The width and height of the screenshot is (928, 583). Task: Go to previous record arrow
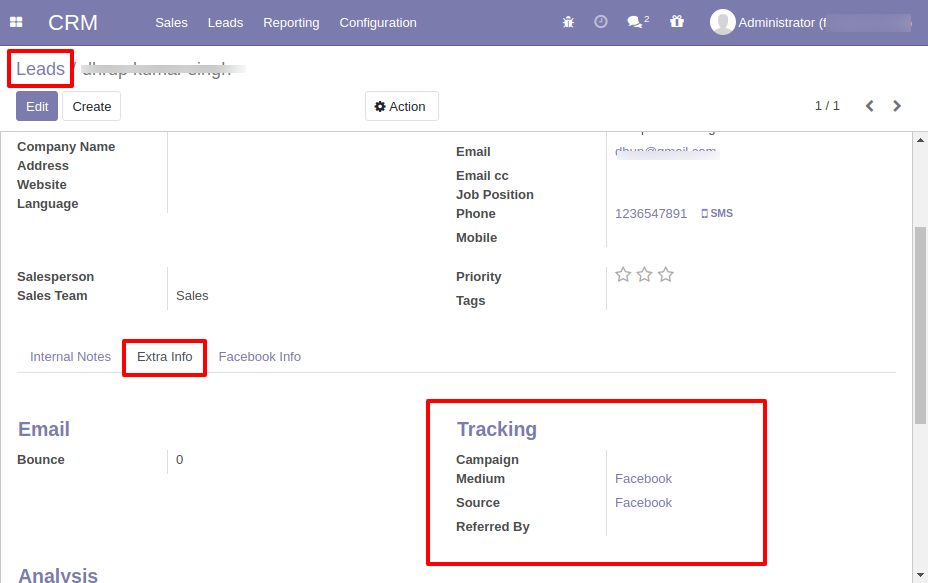[x=869, y=106]
